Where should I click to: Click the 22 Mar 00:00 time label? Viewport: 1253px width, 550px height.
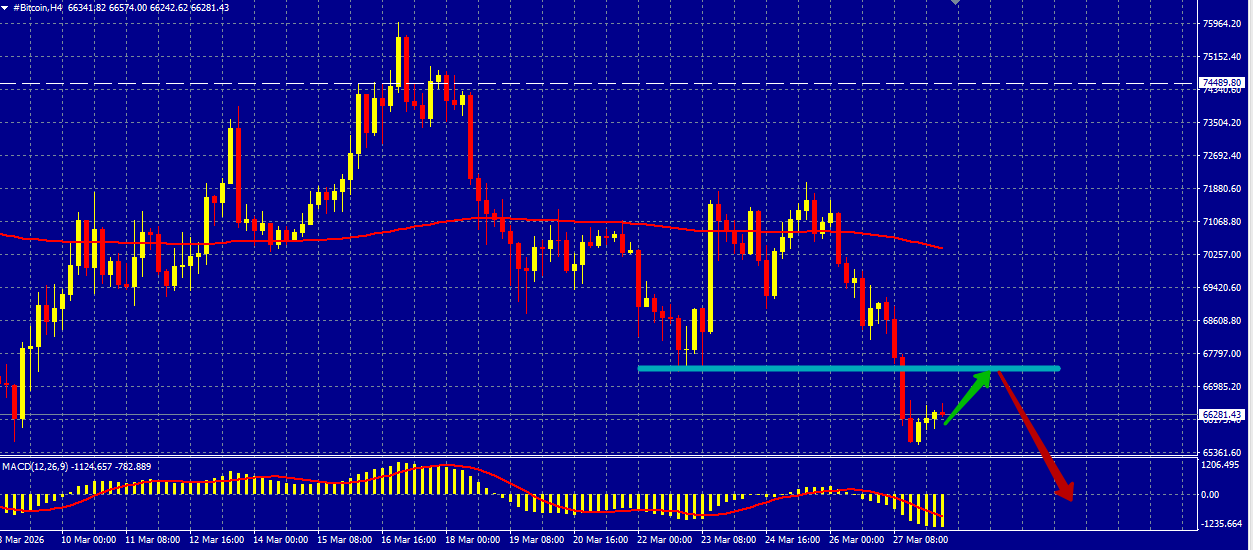(x=664, y=539)
